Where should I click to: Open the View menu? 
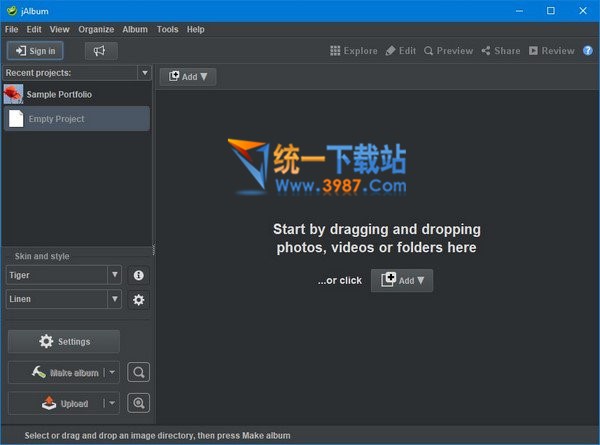coord(60,29)
